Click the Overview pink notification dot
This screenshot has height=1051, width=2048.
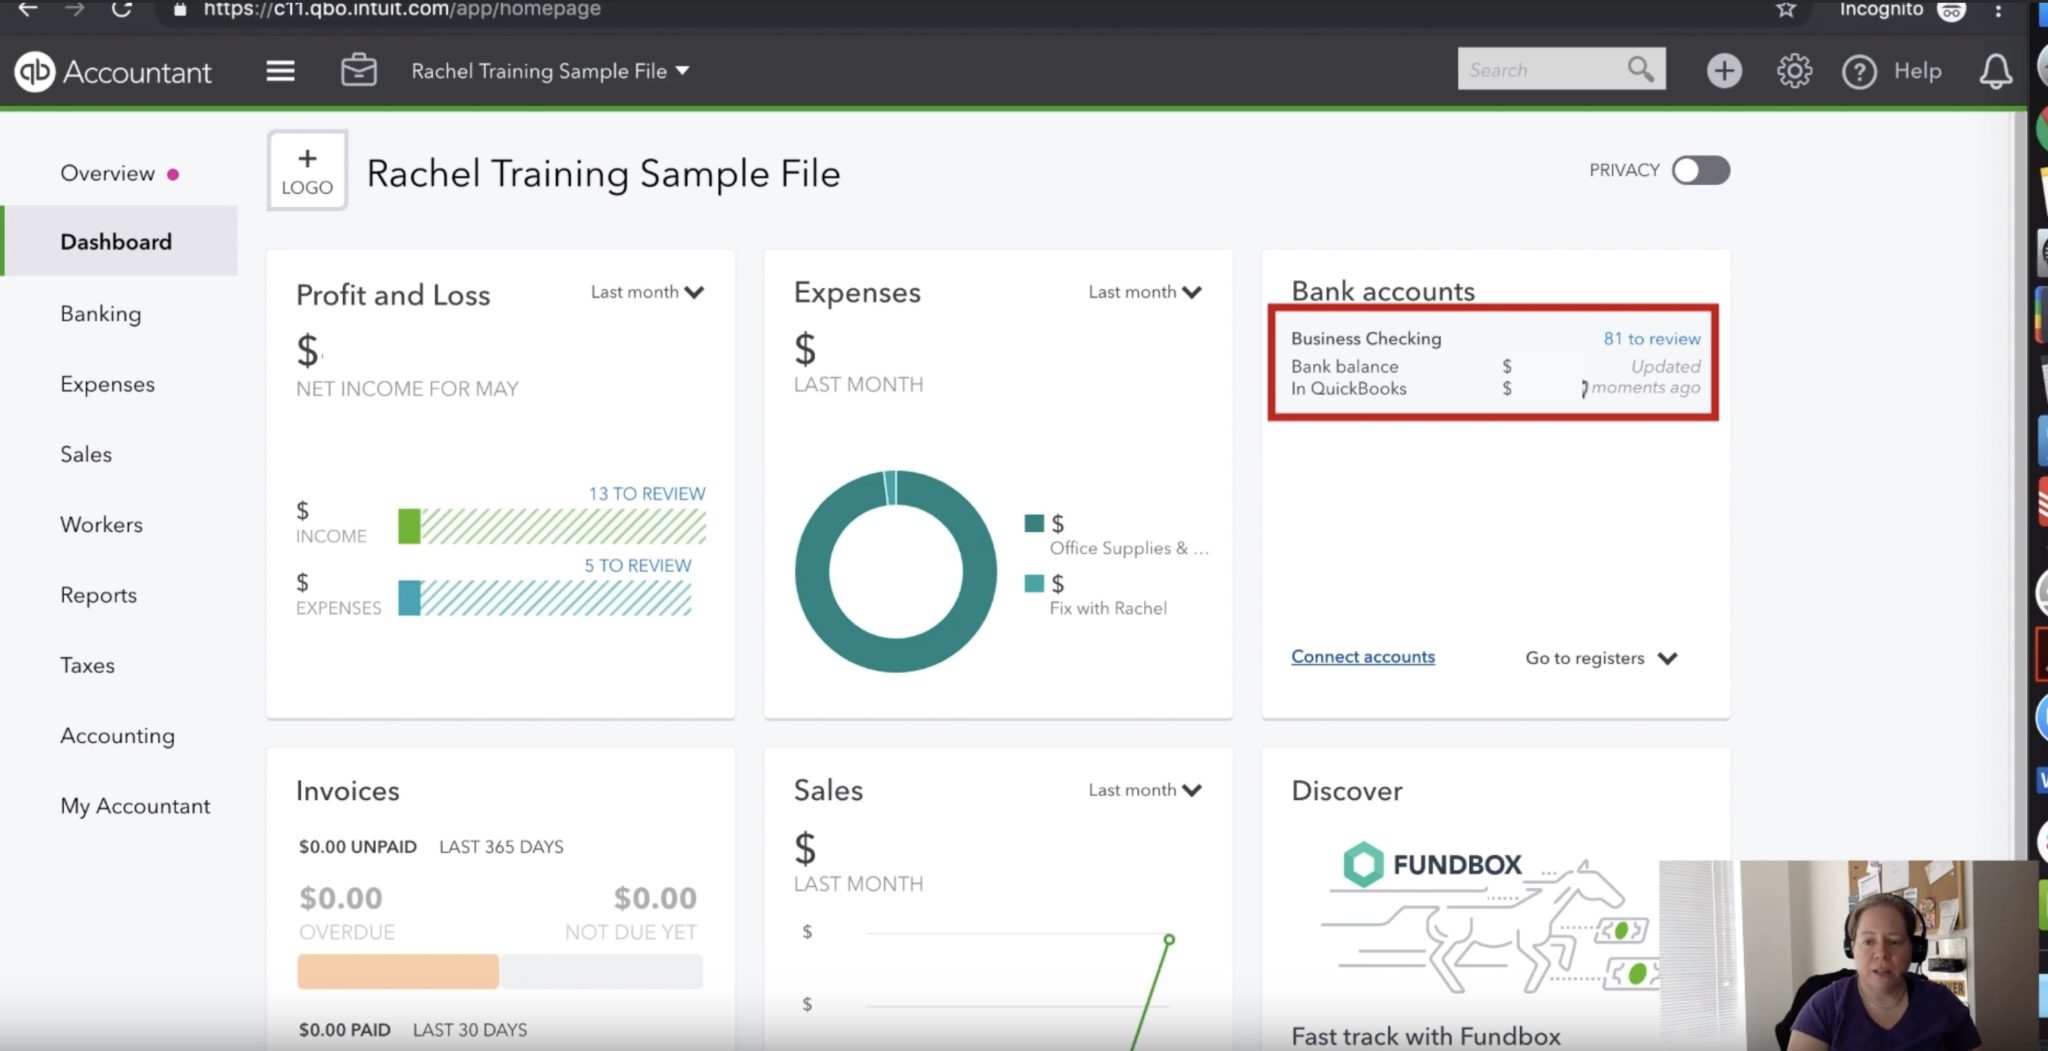(173, 174)
